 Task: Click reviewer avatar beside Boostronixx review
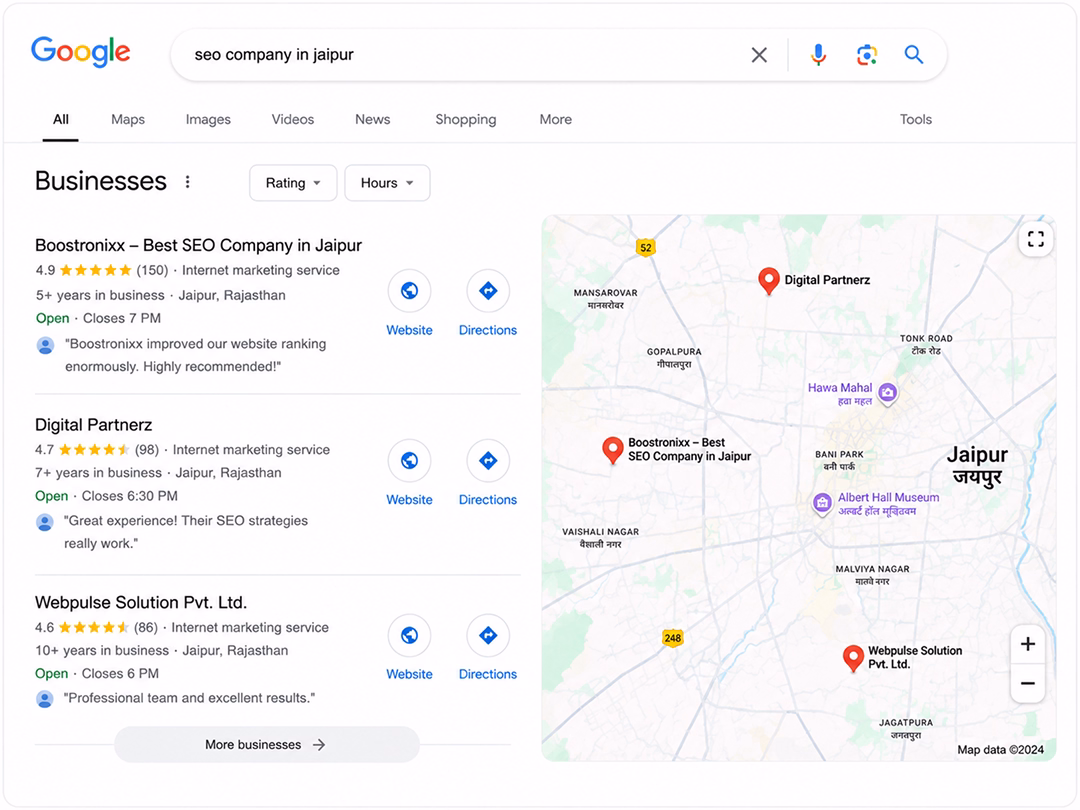[x=45, y=345]
